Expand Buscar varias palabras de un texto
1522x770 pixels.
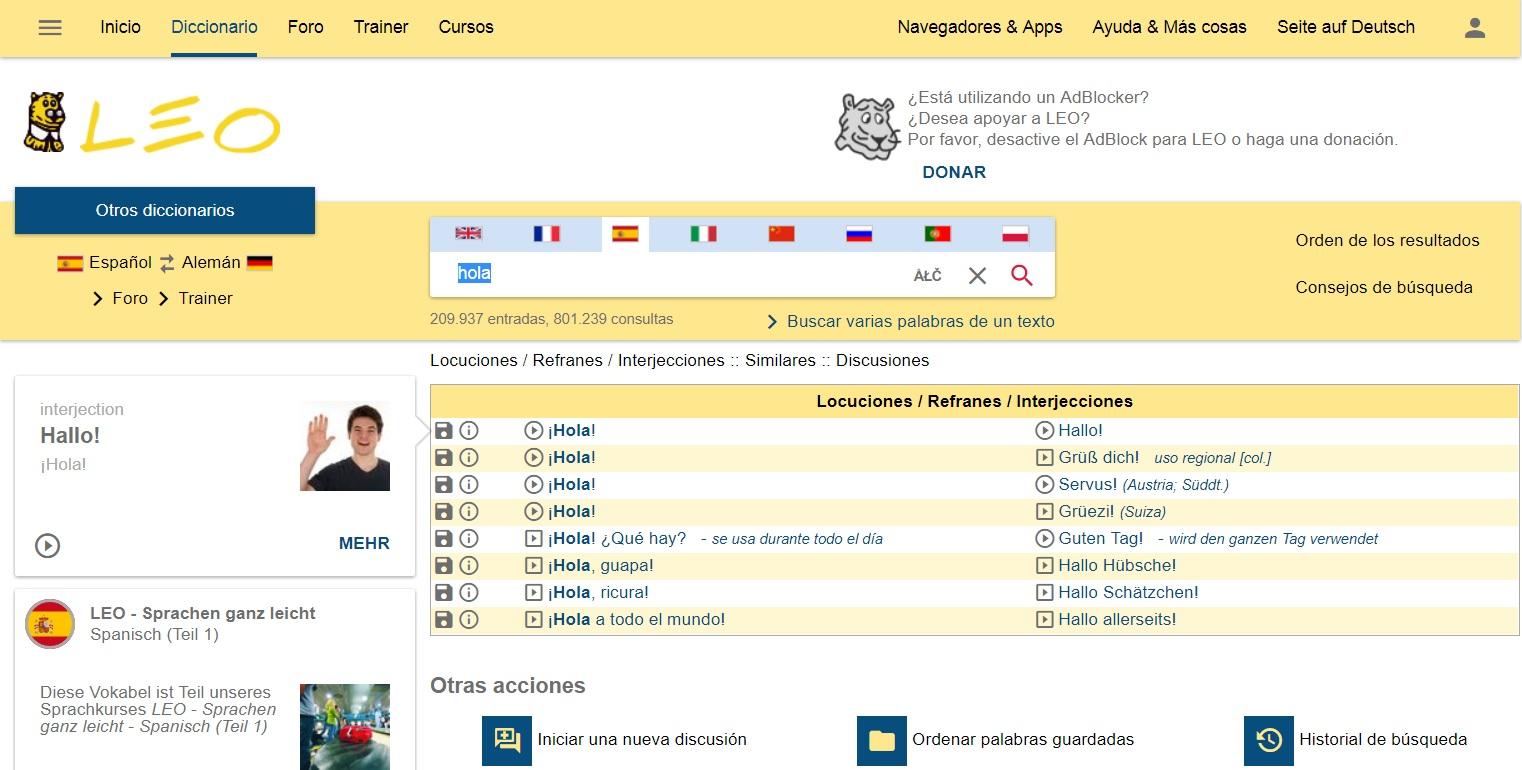tap(911, 322)
